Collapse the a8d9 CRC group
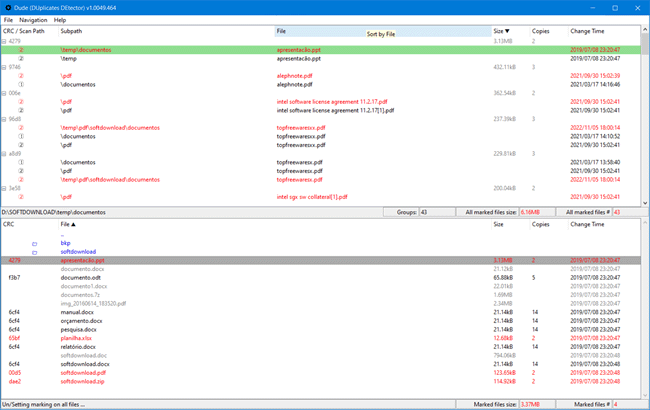Image resolution: width=650 pixels, height=410 pixels. click(x=4, y=154)
